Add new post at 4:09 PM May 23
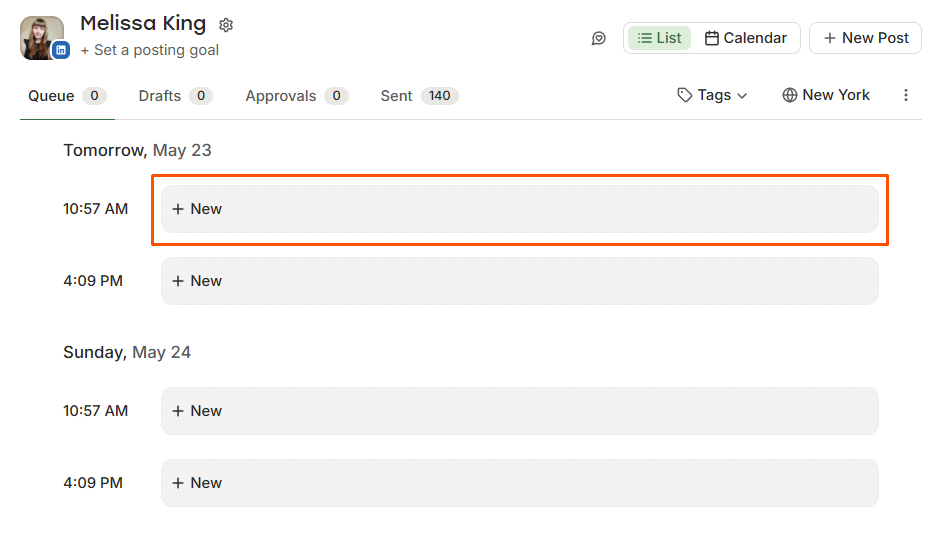The width and height of the screenshot is (943, 537). (520, 281)
